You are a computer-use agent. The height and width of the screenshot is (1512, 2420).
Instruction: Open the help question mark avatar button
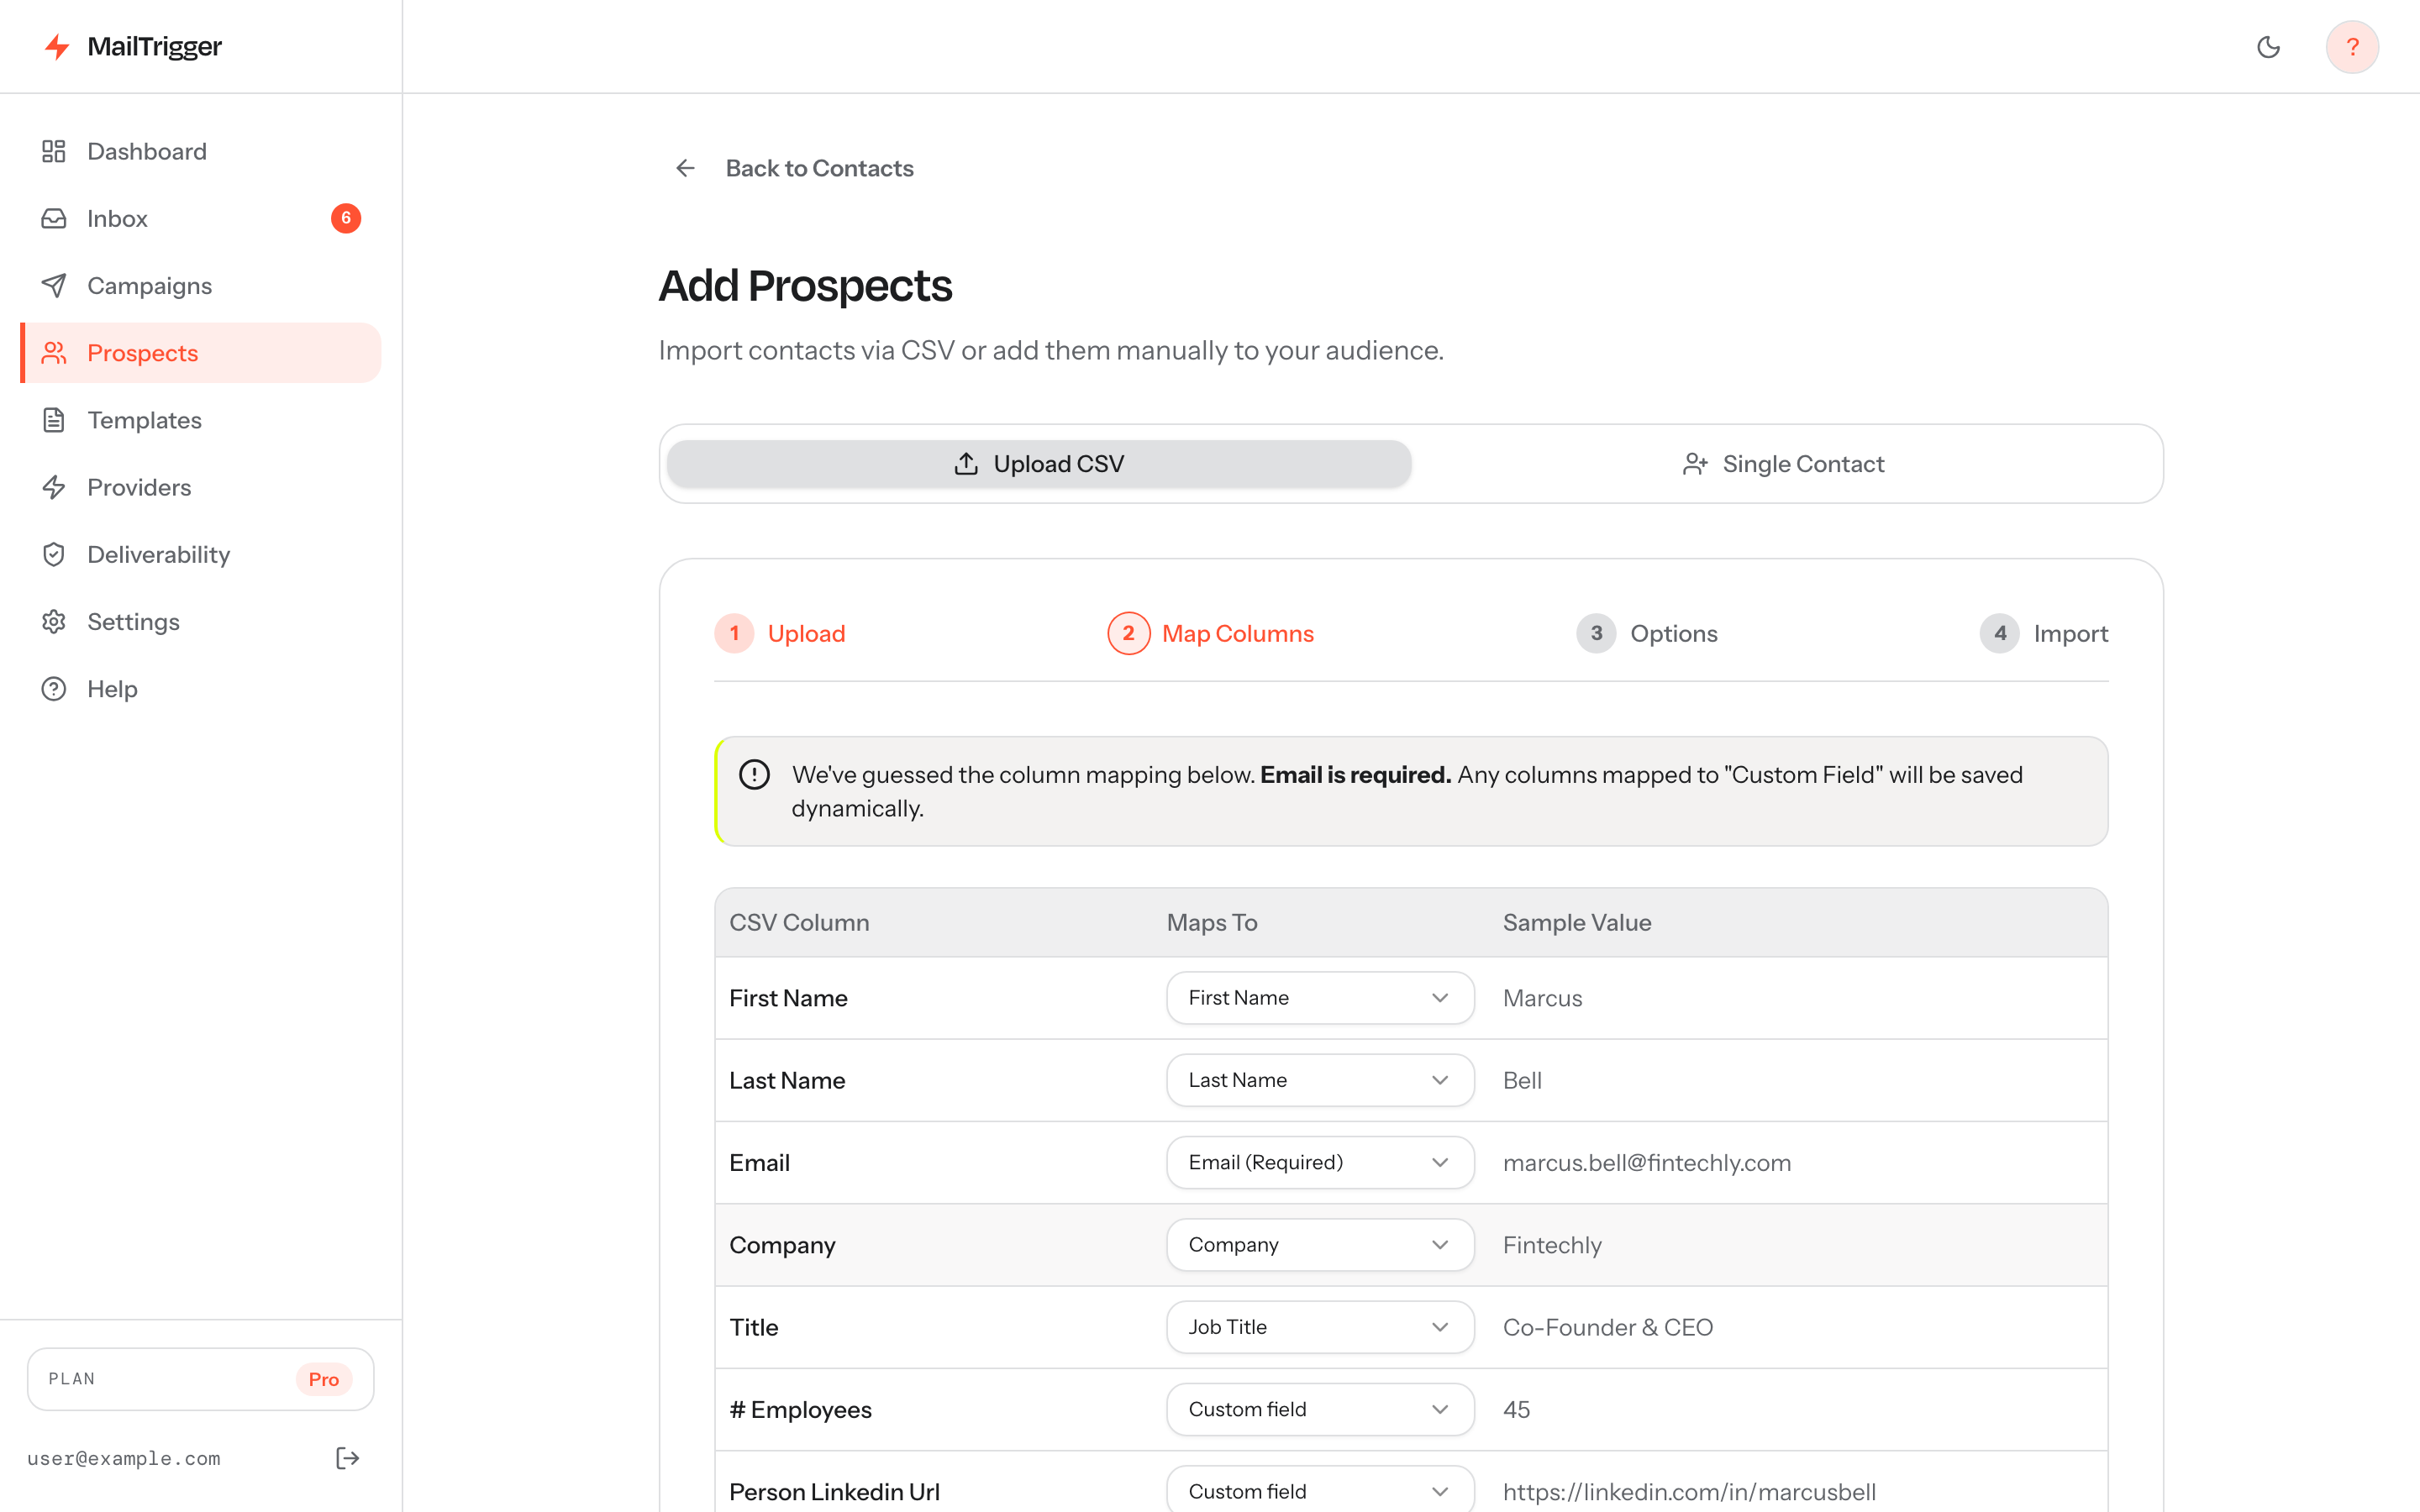click(x=2352, y=47)
